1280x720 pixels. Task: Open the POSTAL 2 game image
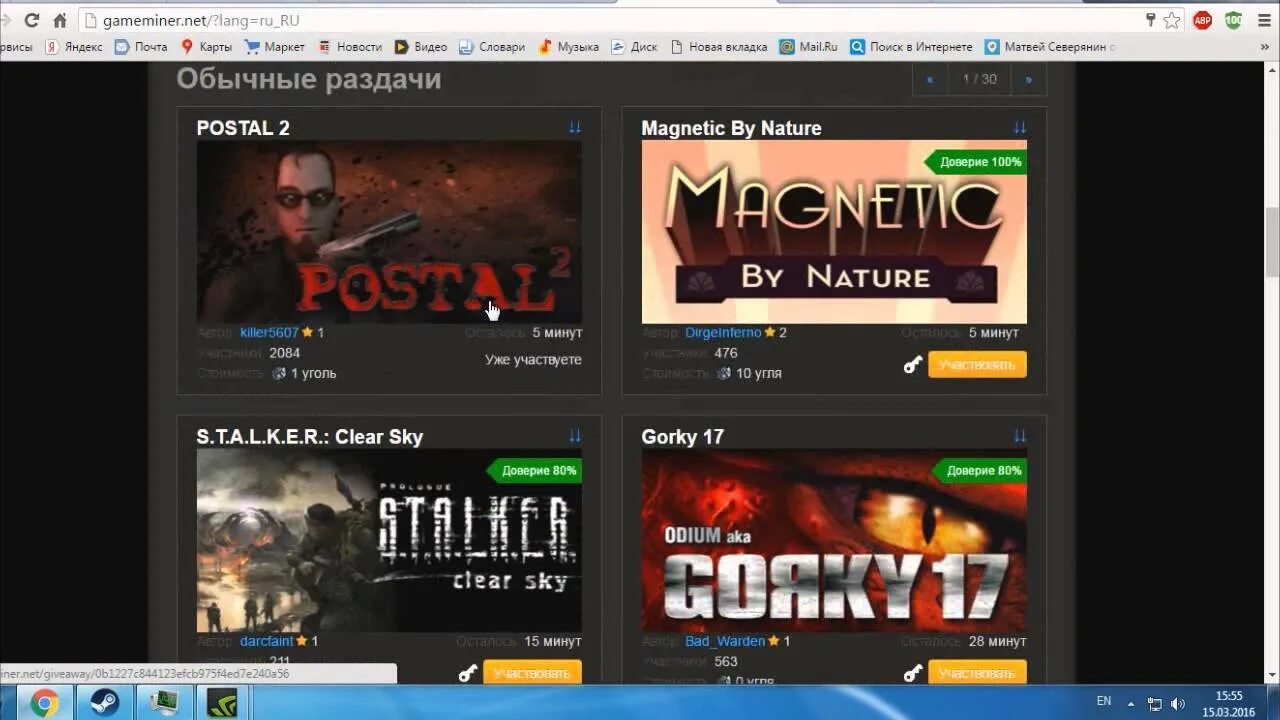pos(389,231)
